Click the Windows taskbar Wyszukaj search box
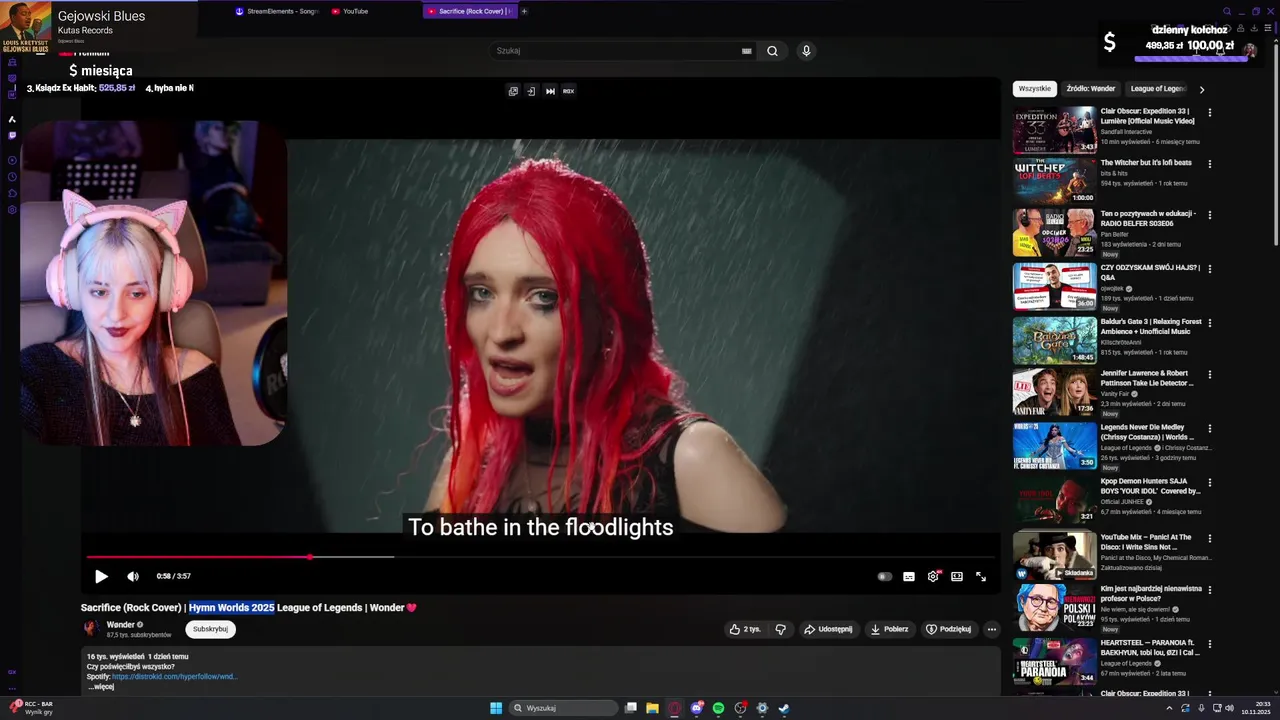Screen dimensions: 1280x720 tap(561, 708)
